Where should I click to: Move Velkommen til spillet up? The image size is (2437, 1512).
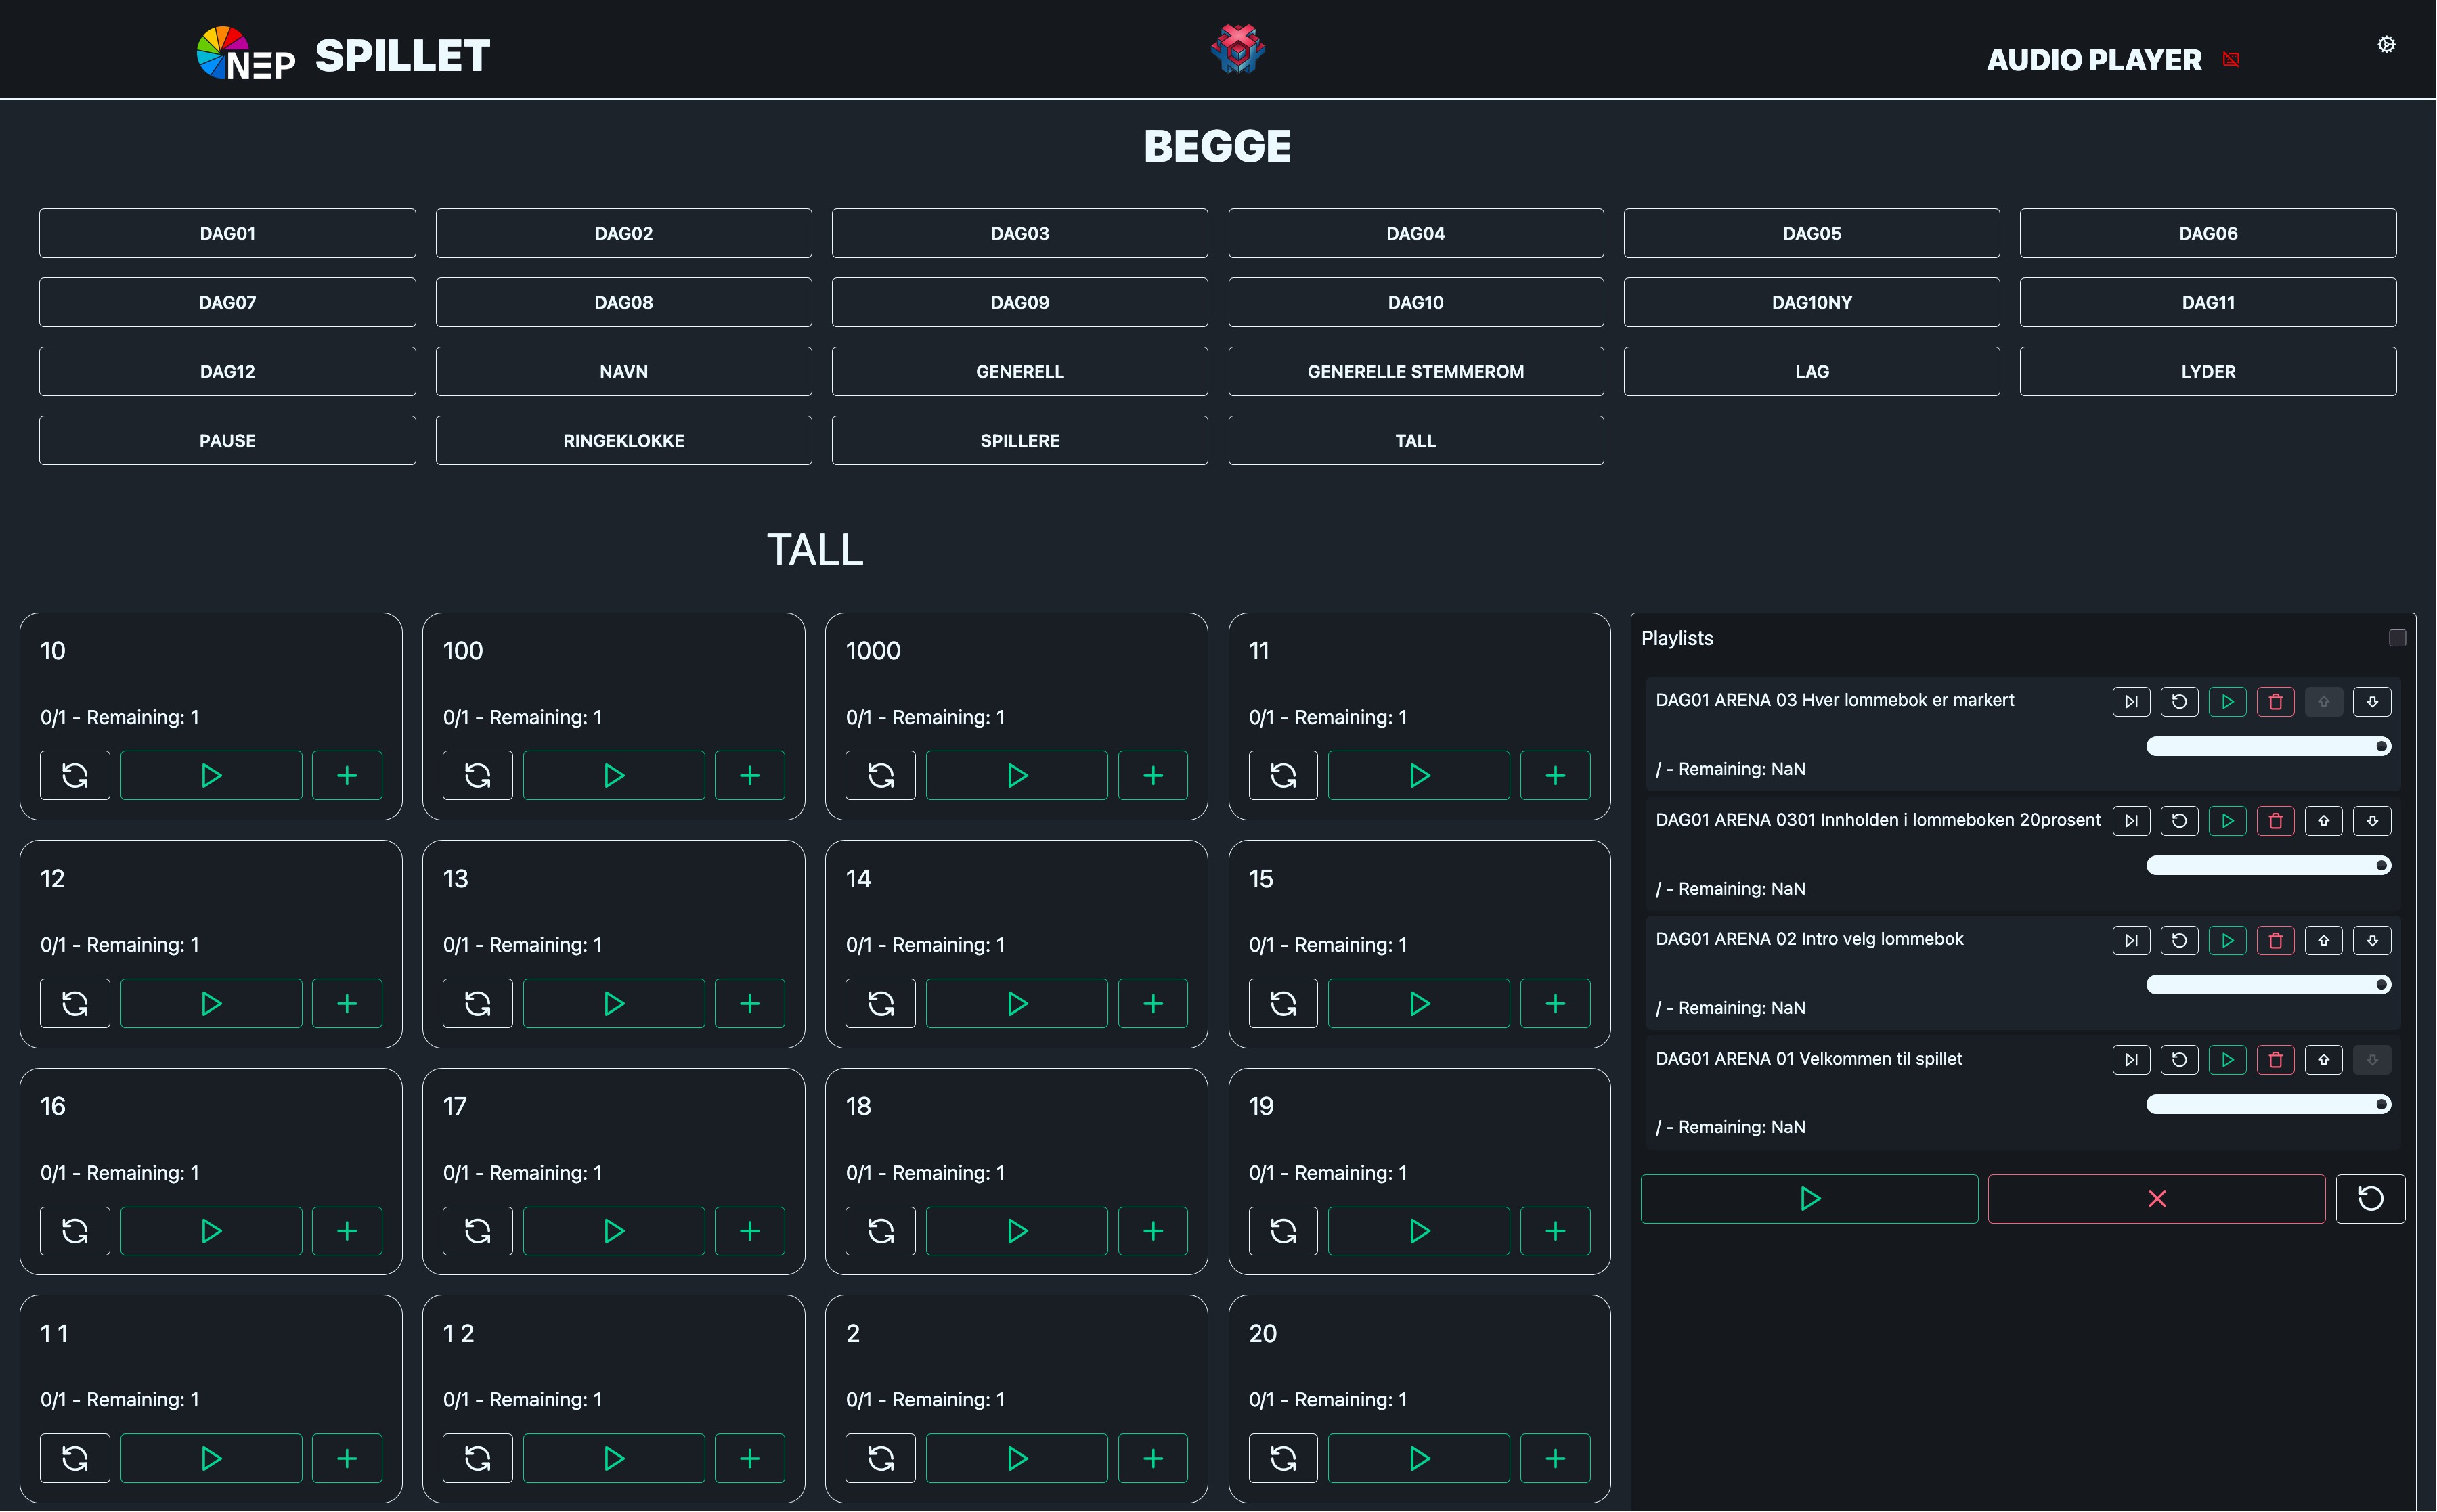[x=2324, y=1060]
